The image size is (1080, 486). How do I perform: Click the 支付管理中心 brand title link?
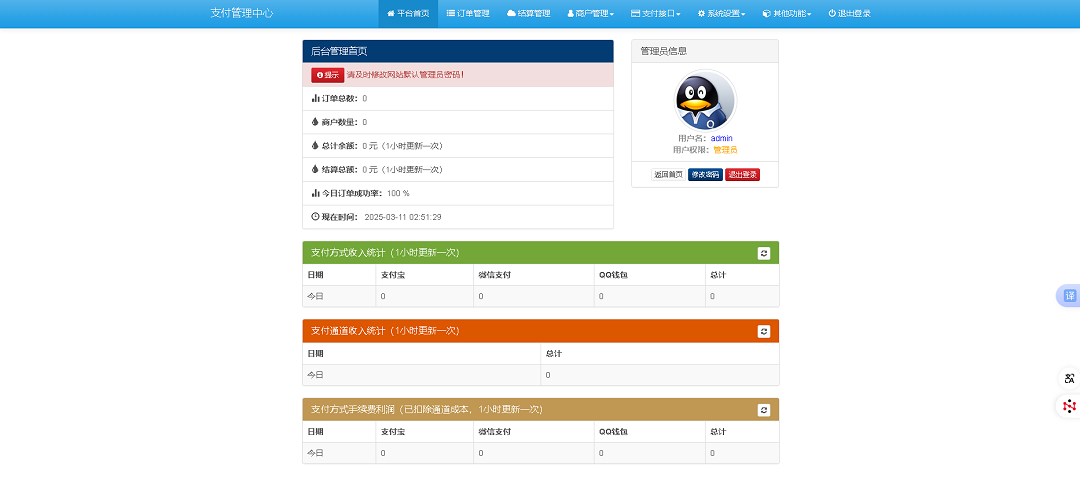pyautogui.click(x=241, y=14)
